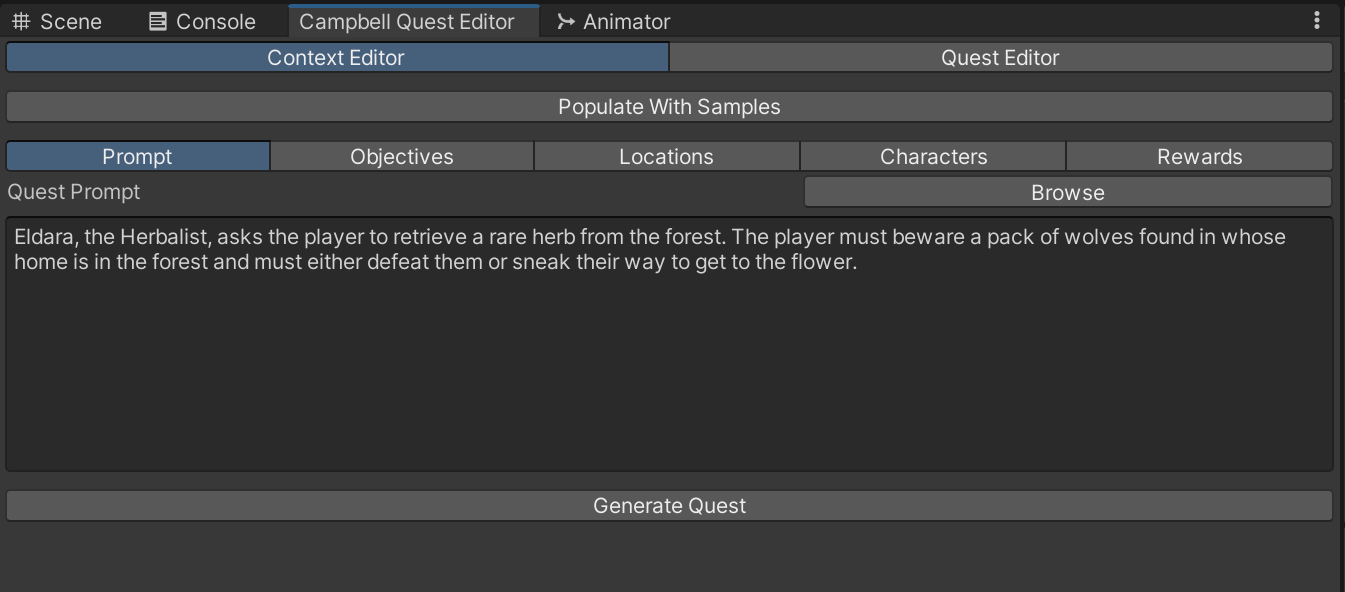1345x592 pixels.
Task: Switch to the Campbell Quest Editor tab
Action: (x=407, y=21)
